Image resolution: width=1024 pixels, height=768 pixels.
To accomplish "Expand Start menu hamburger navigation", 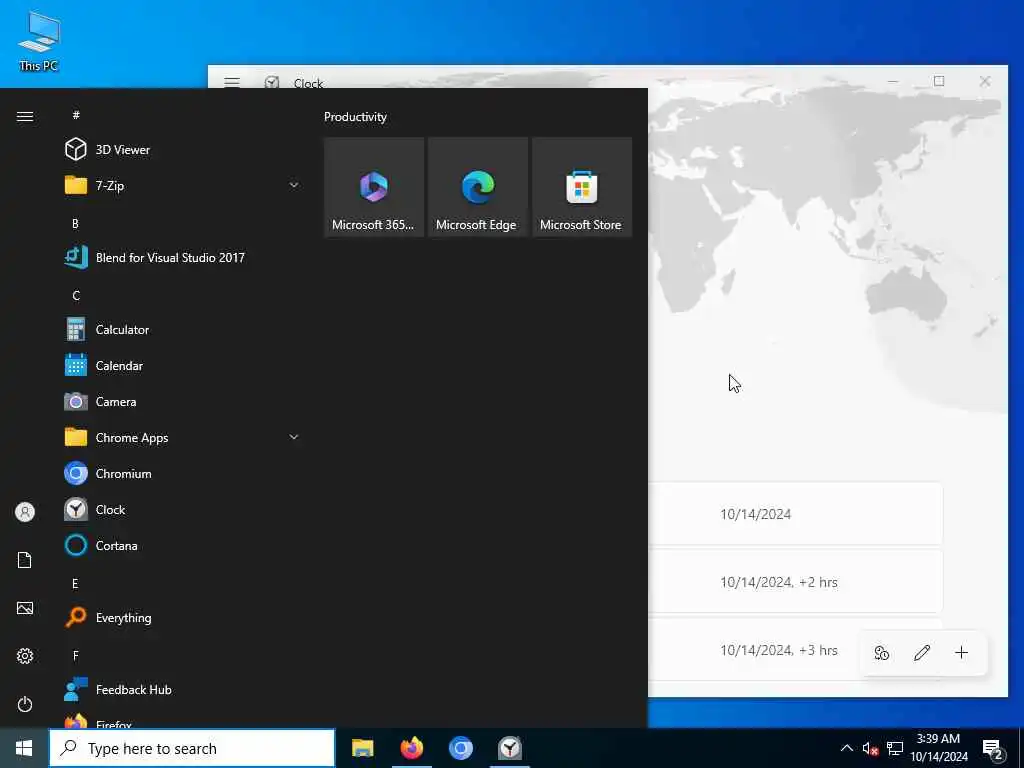I will 25,116.
